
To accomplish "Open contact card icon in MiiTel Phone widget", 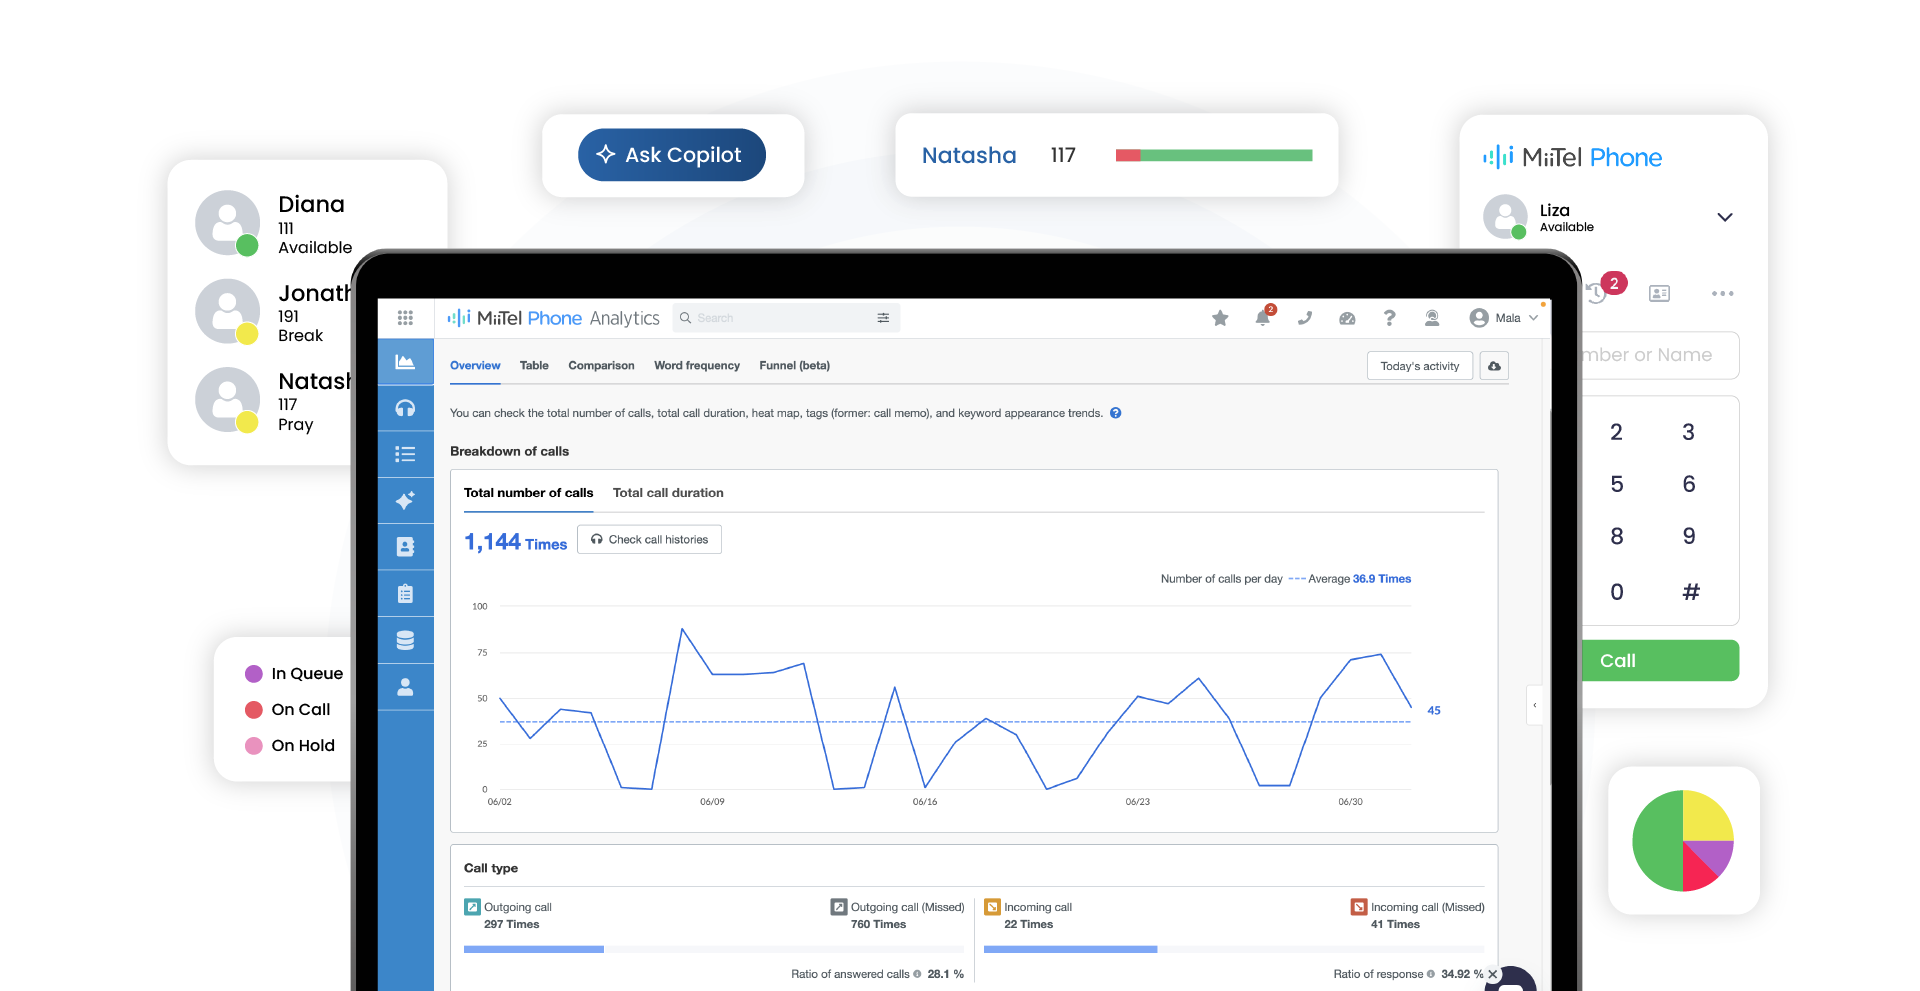I will [1660, 293].
